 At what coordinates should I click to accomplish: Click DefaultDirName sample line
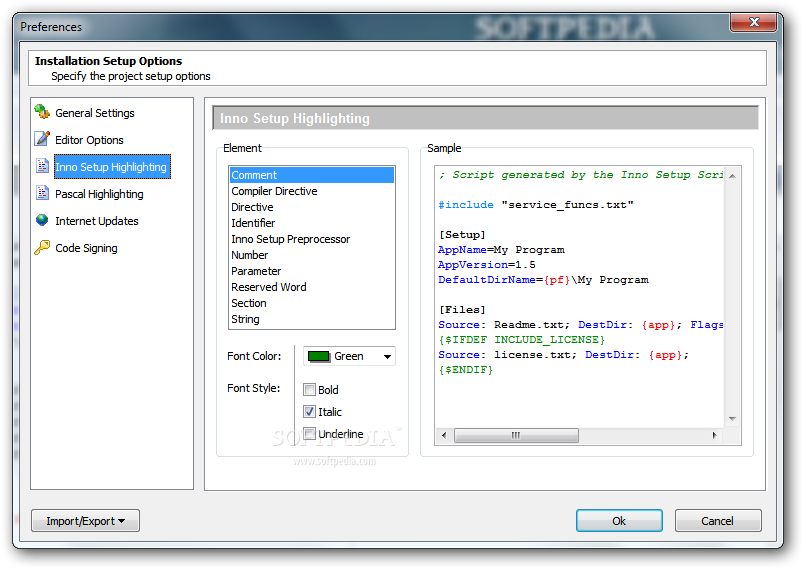543,280
